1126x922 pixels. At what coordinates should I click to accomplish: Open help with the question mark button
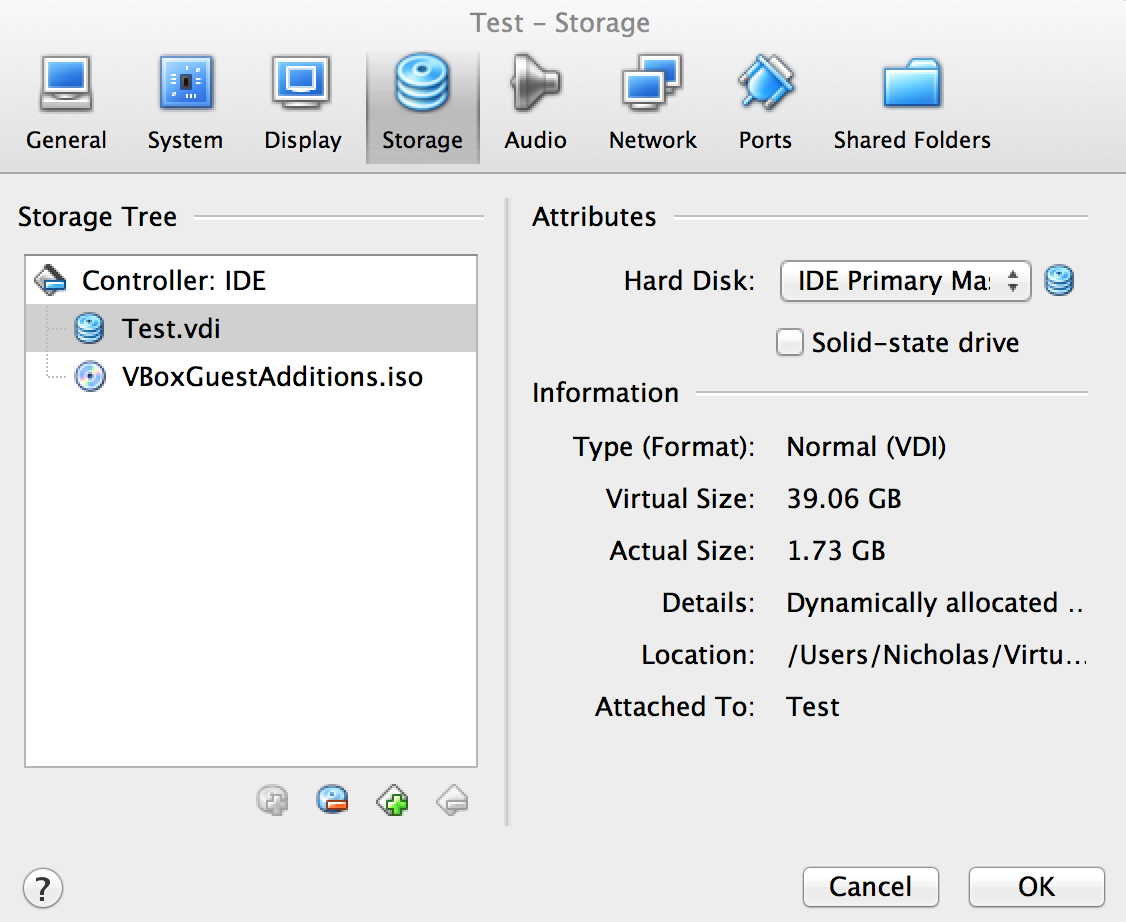pos(42,887)
